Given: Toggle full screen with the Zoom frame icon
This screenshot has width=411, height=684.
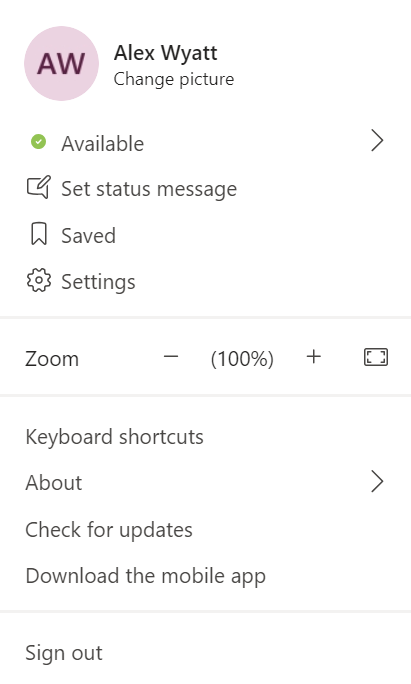Looking at the screenshot, I should click(376, 357).
